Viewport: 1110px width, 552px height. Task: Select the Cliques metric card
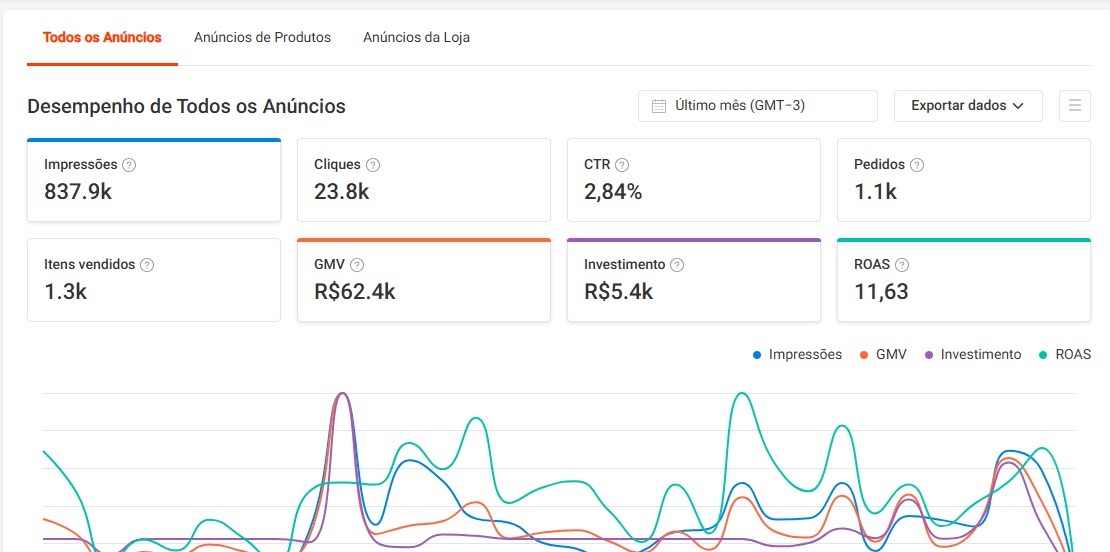click(423, 180)
